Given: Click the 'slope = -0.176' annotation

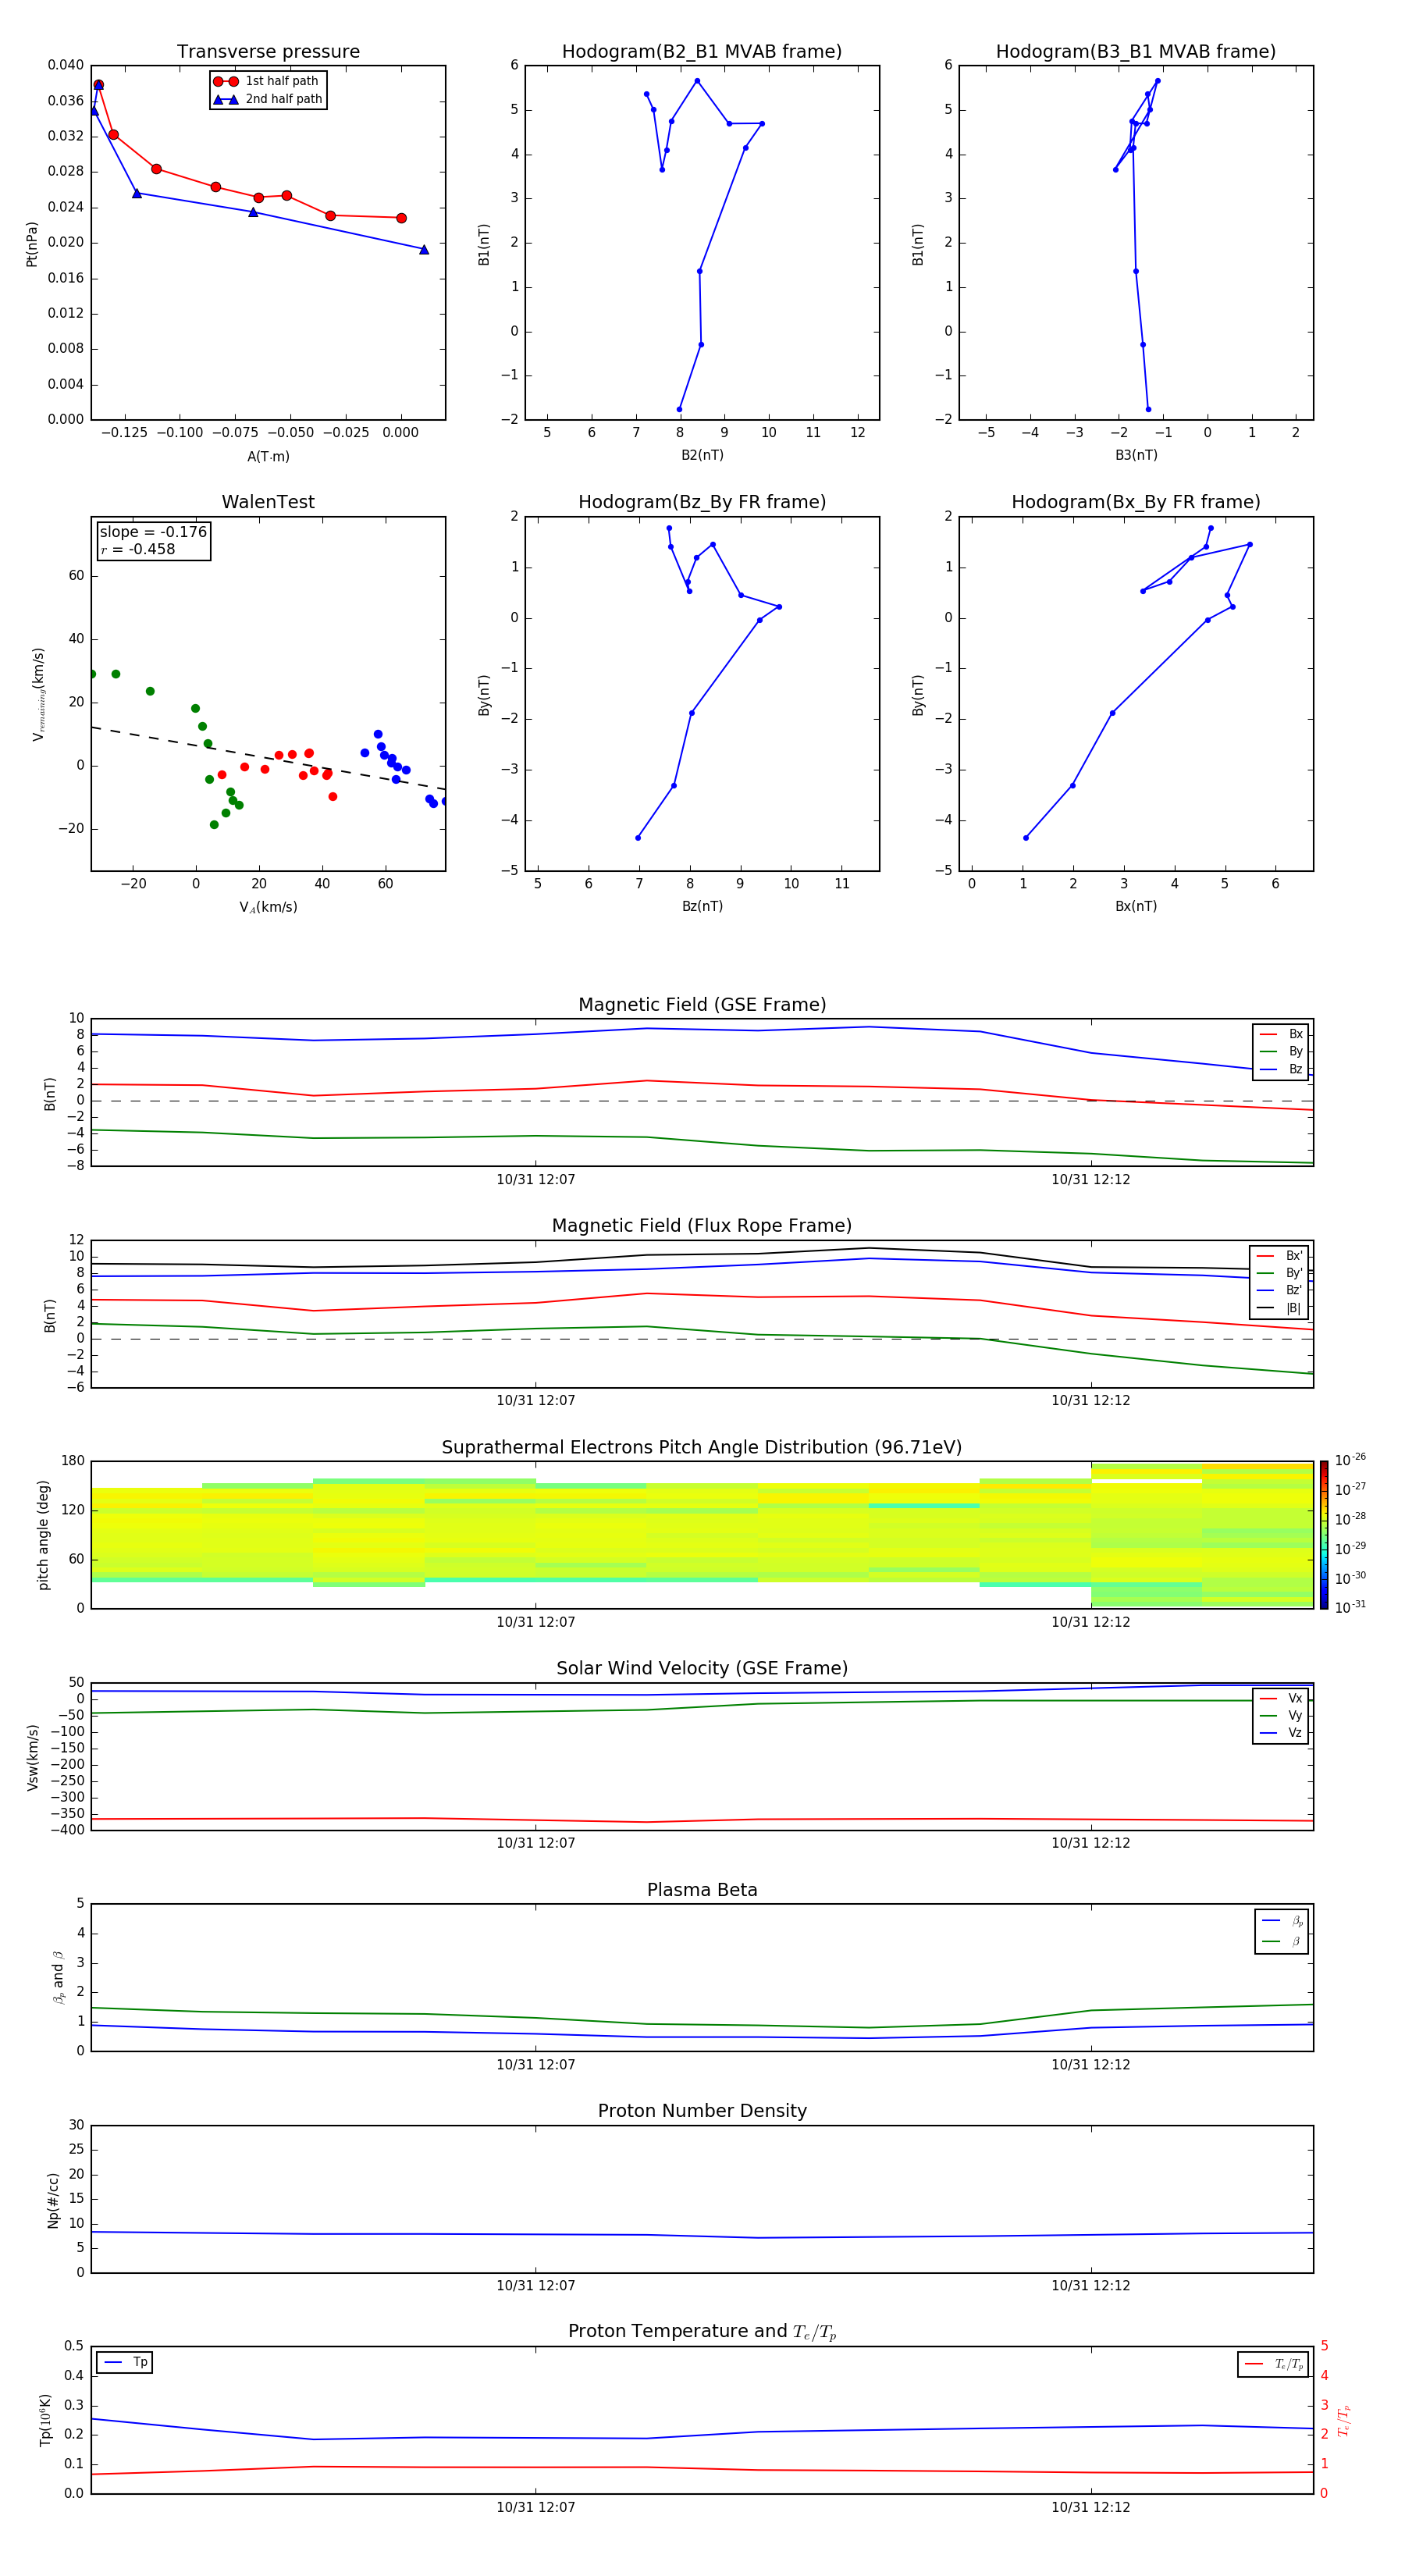Looking at the screenshot, I should (x=153, y=532).
